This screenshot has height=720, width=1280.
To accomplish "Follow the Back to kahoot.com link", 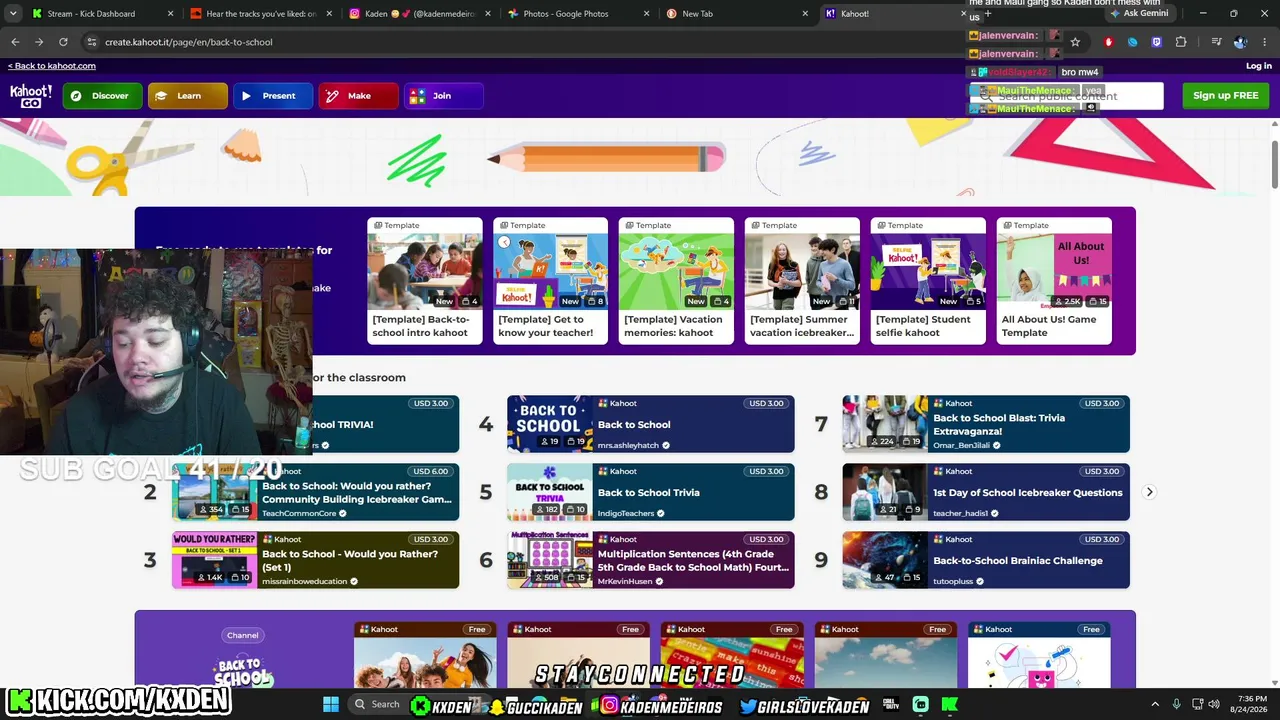I will pyautogui.click(x=52, y=66).
